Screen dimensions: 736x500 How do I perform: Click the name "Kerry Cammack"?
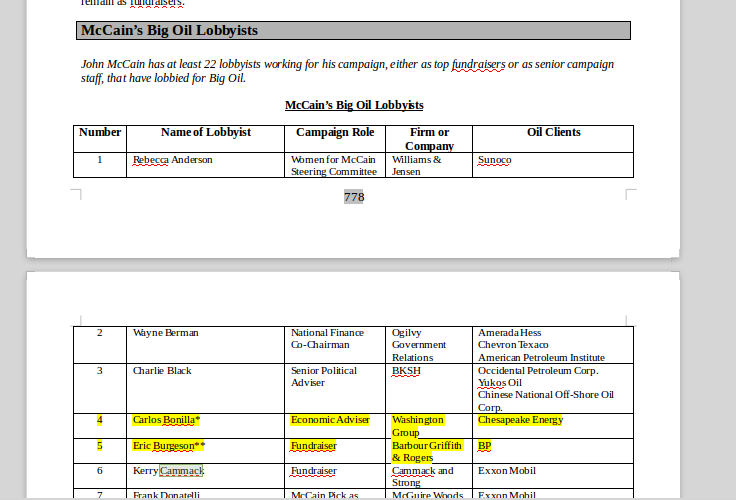[168, 471]
